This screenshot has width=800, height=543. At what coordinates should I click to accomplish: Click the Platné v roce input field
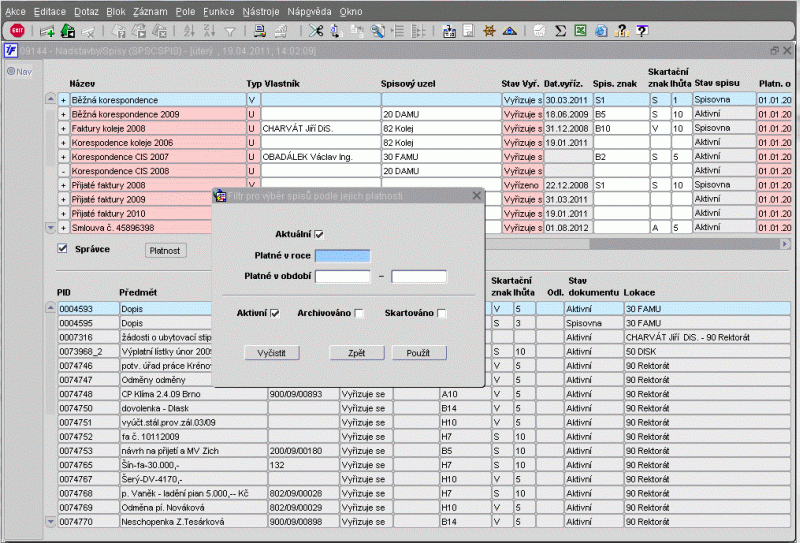click(x=342, y=256)
